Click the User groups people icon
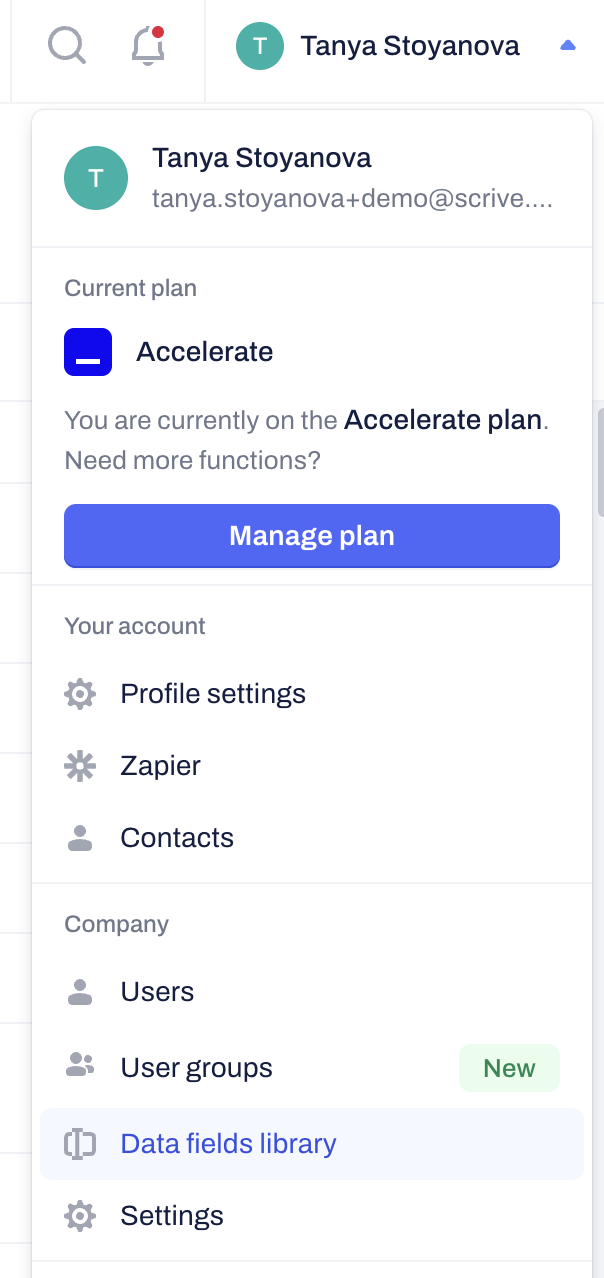 80,1066
